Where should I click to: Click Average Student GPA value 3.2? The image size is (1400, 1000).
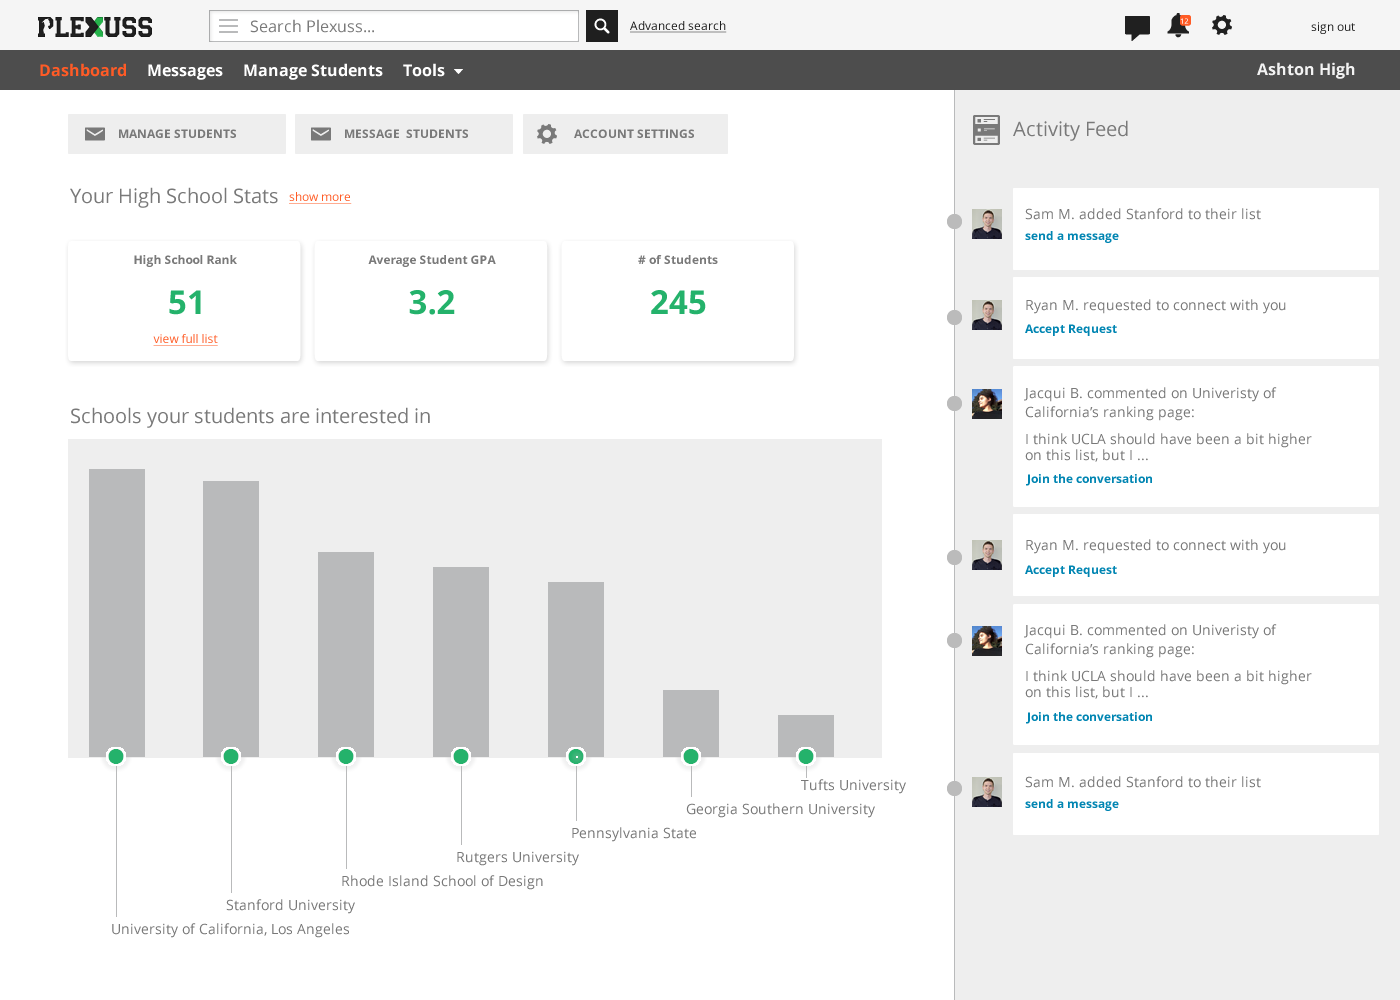(x=432, y=302)
